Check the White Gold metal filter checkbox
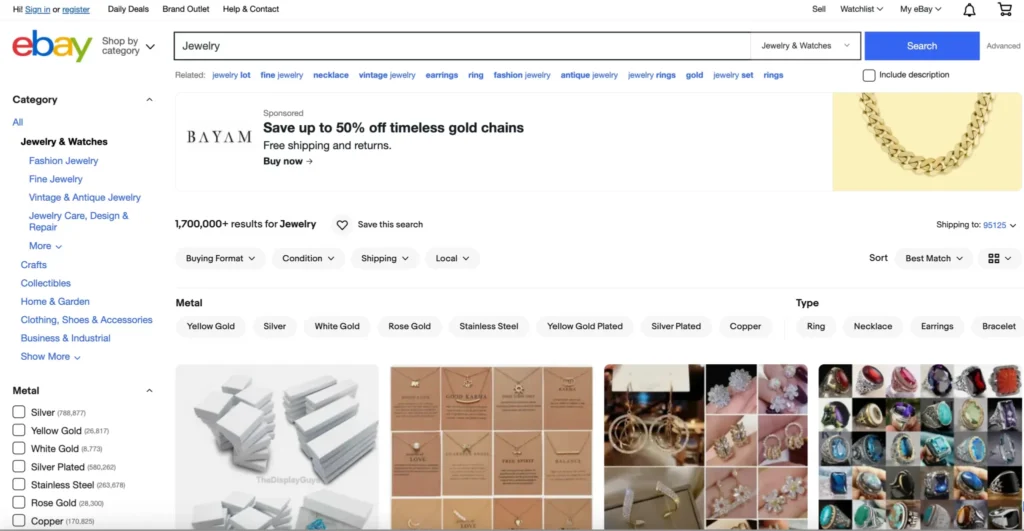This screenshot has width=1024, height=531. [19, 449]
